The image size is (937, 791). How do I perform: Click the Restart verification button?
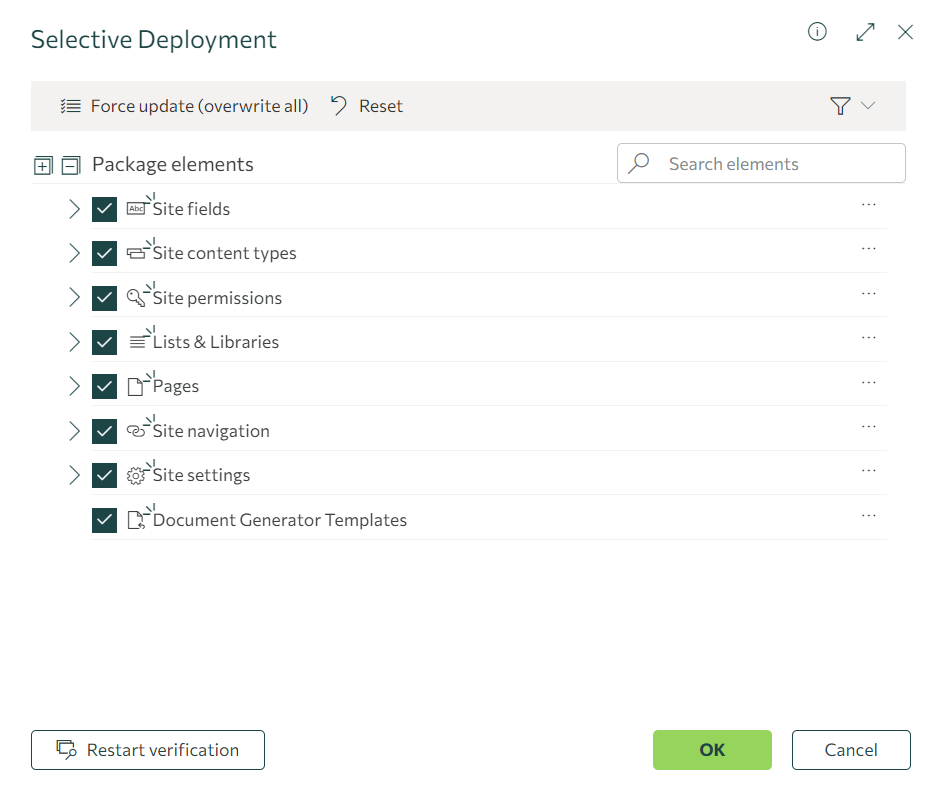(x=148, y=750)
